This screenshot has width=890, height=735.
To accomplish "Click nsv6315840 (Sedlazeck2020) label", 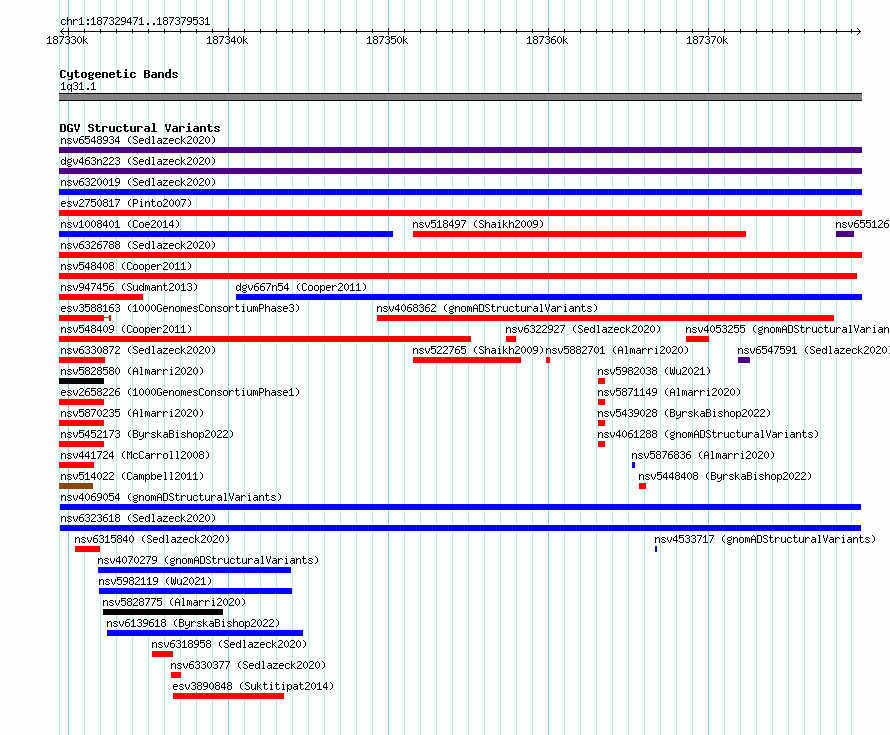I will (x=152, y=539).
